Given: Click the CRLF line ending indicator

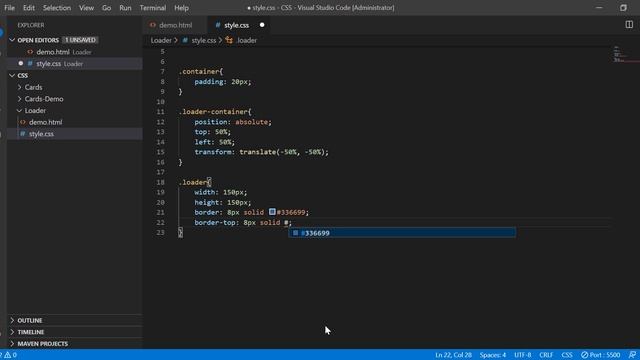Looking at the screenshot, I should click(546, 355).
